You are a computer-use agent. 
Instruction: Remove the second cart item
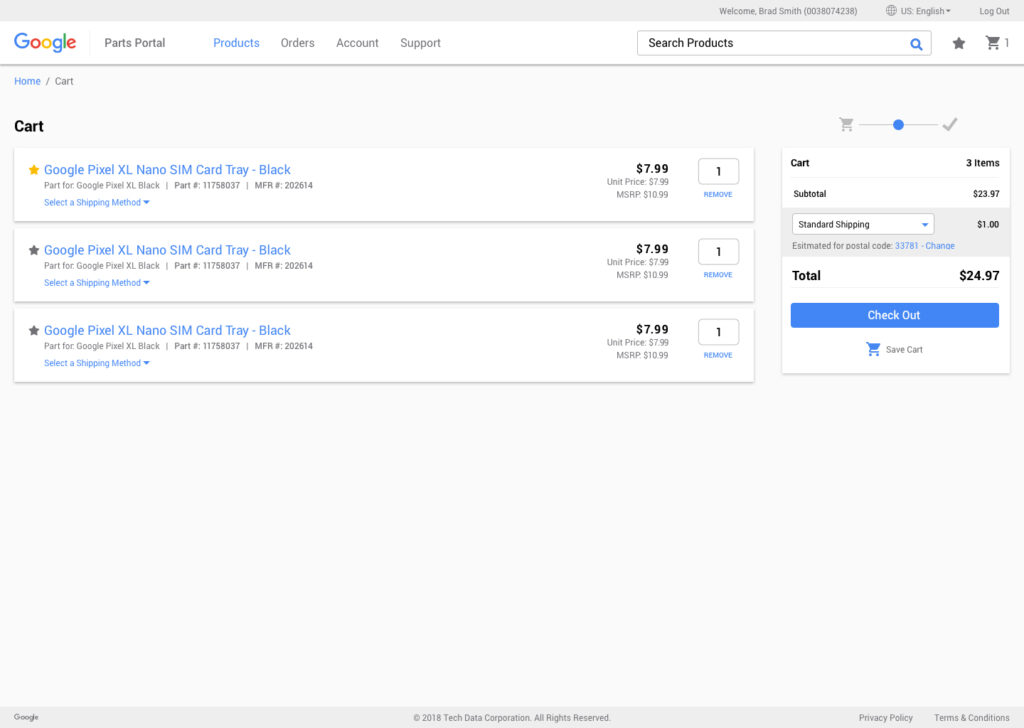718,275
